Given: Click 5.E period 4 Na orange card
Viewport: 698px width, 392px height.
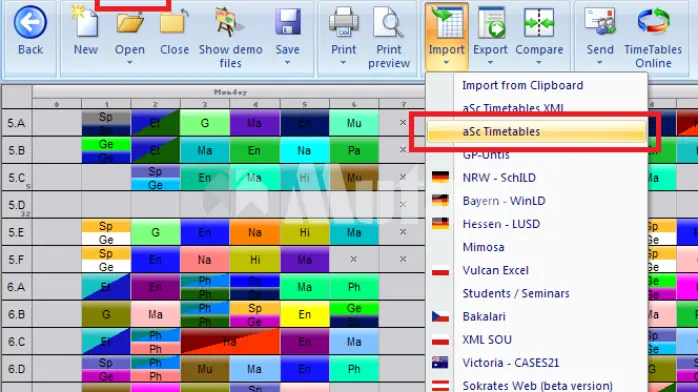Looking at the screenshot, I should tap(255, 232).
